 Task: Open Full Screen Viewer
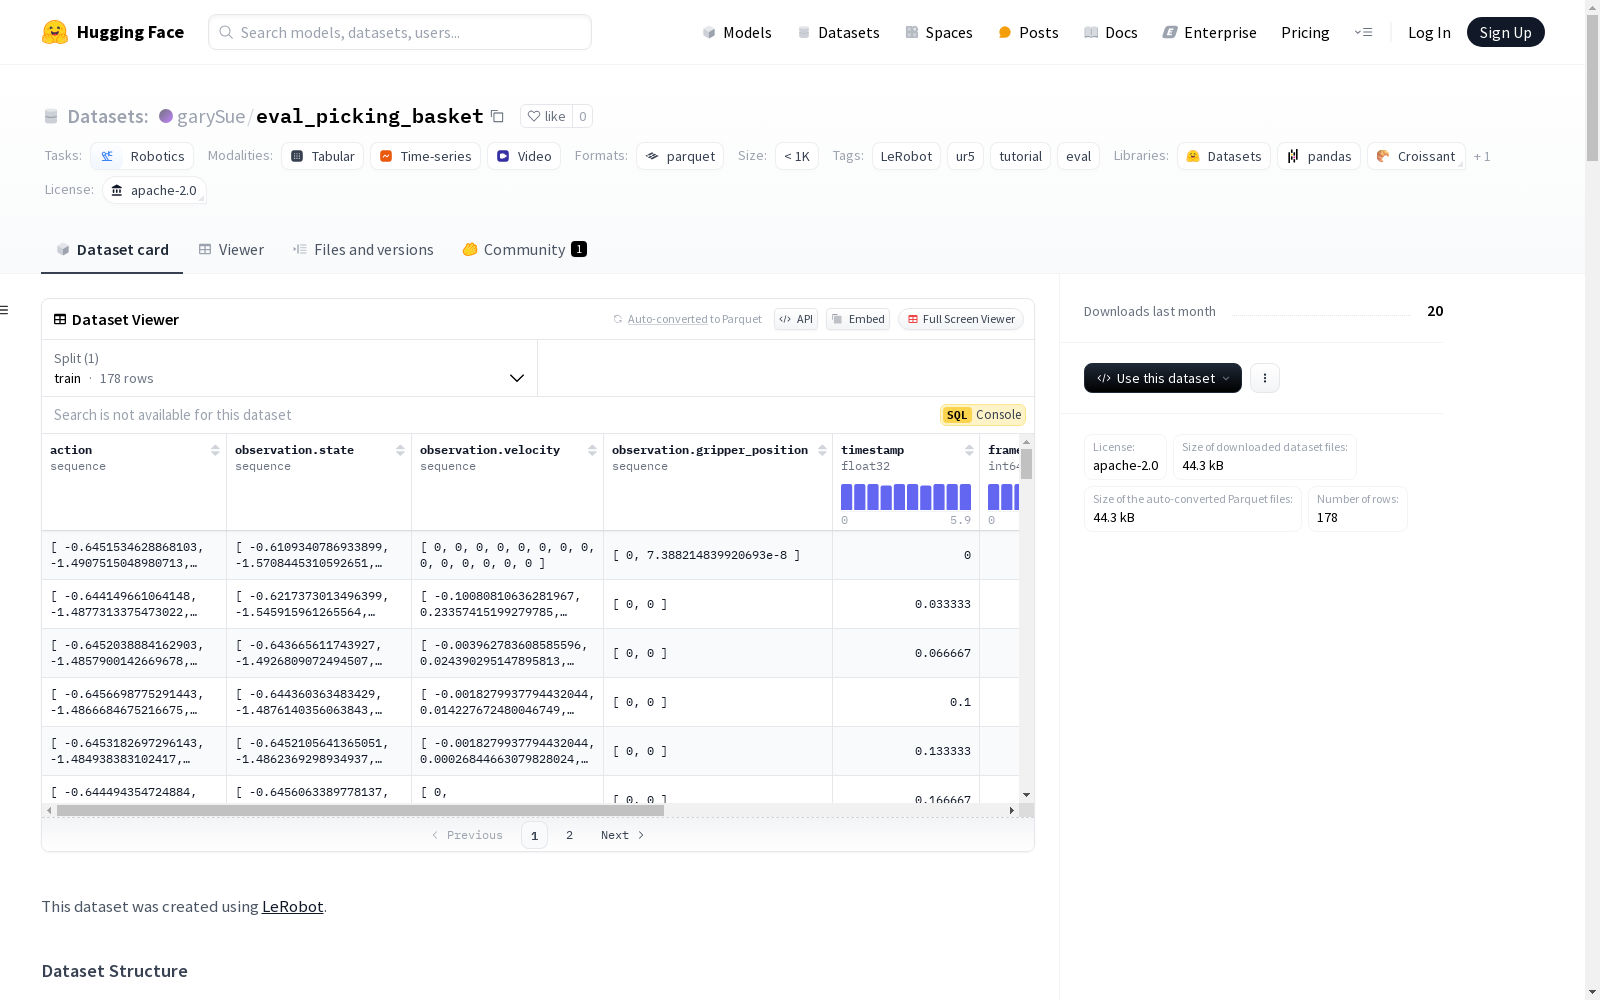[961, 319]
